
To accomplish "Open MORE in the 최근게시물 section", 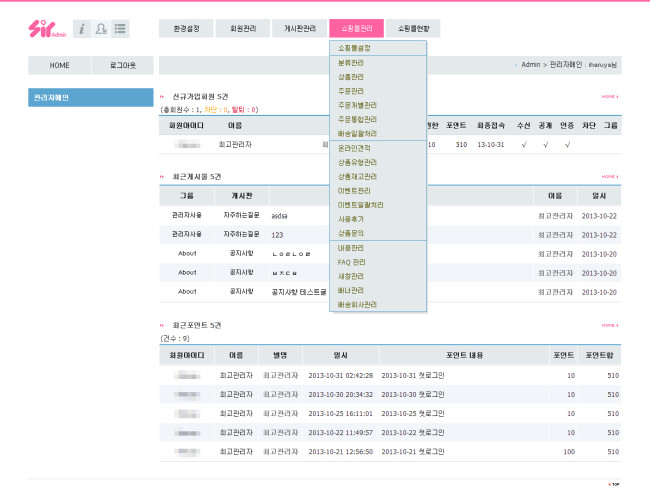I will [609, 177].
